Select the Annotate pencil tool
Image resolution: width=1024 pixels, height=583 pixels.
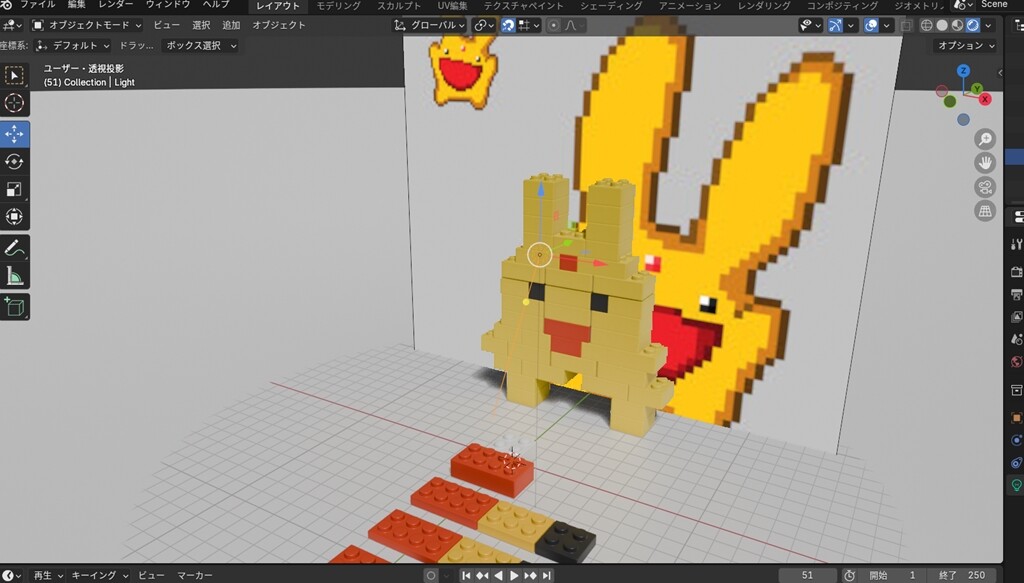coord(14,248)
